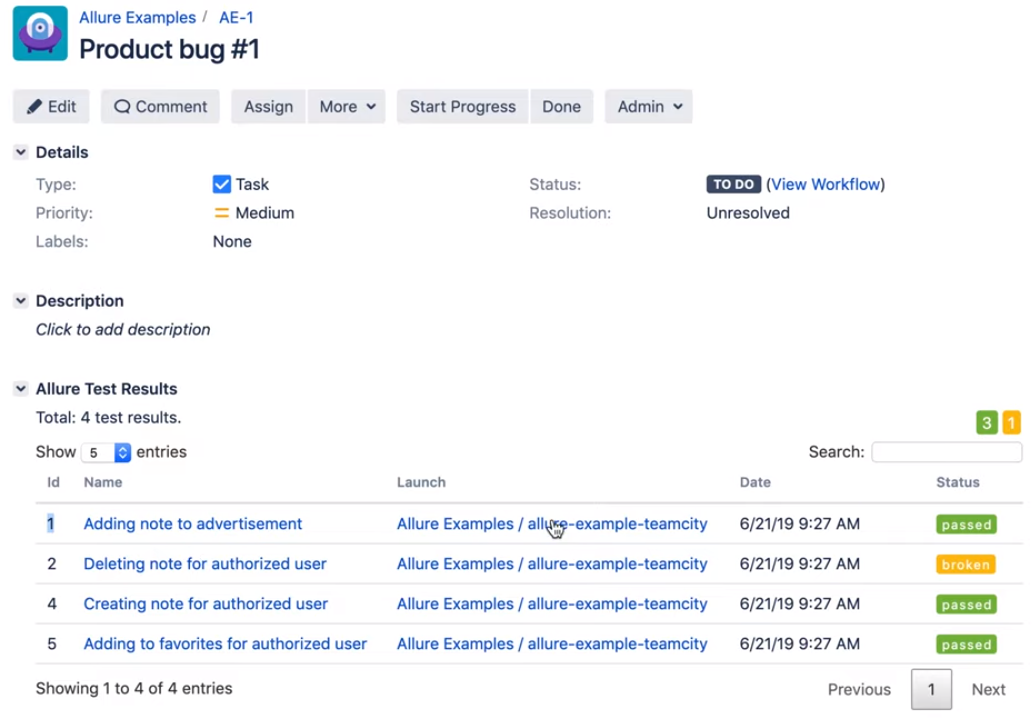Collapse the Description section
1034x722 pixels.
pos(21,301)
